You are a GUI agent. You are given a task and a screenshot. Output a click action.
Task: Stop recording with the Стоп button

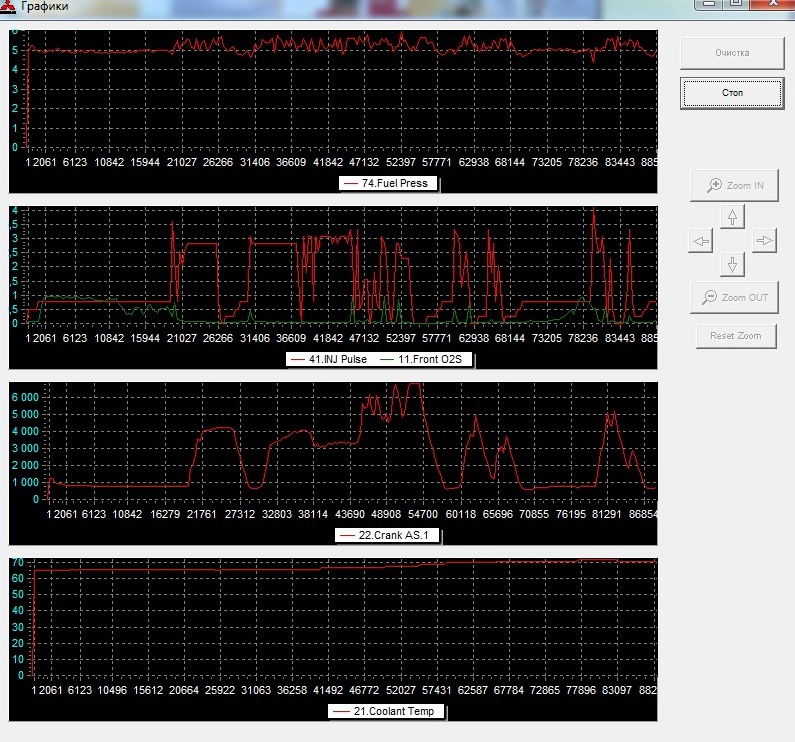[x=732, y=93]
